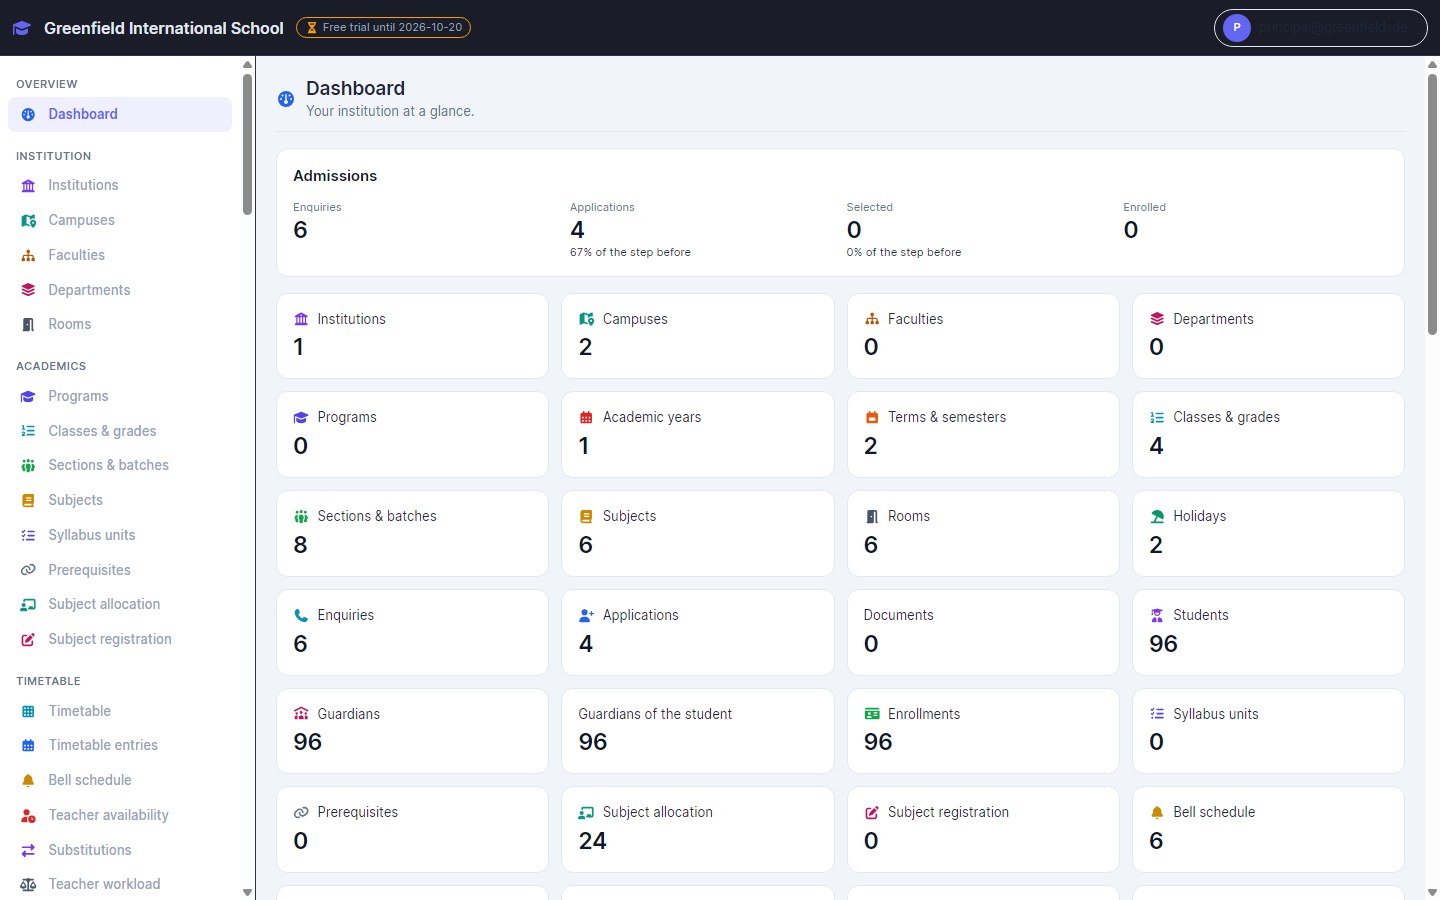1440x900 pixels.
Task: Click the Timetable grid icon in the sidebar
Action: pos(28,712)
